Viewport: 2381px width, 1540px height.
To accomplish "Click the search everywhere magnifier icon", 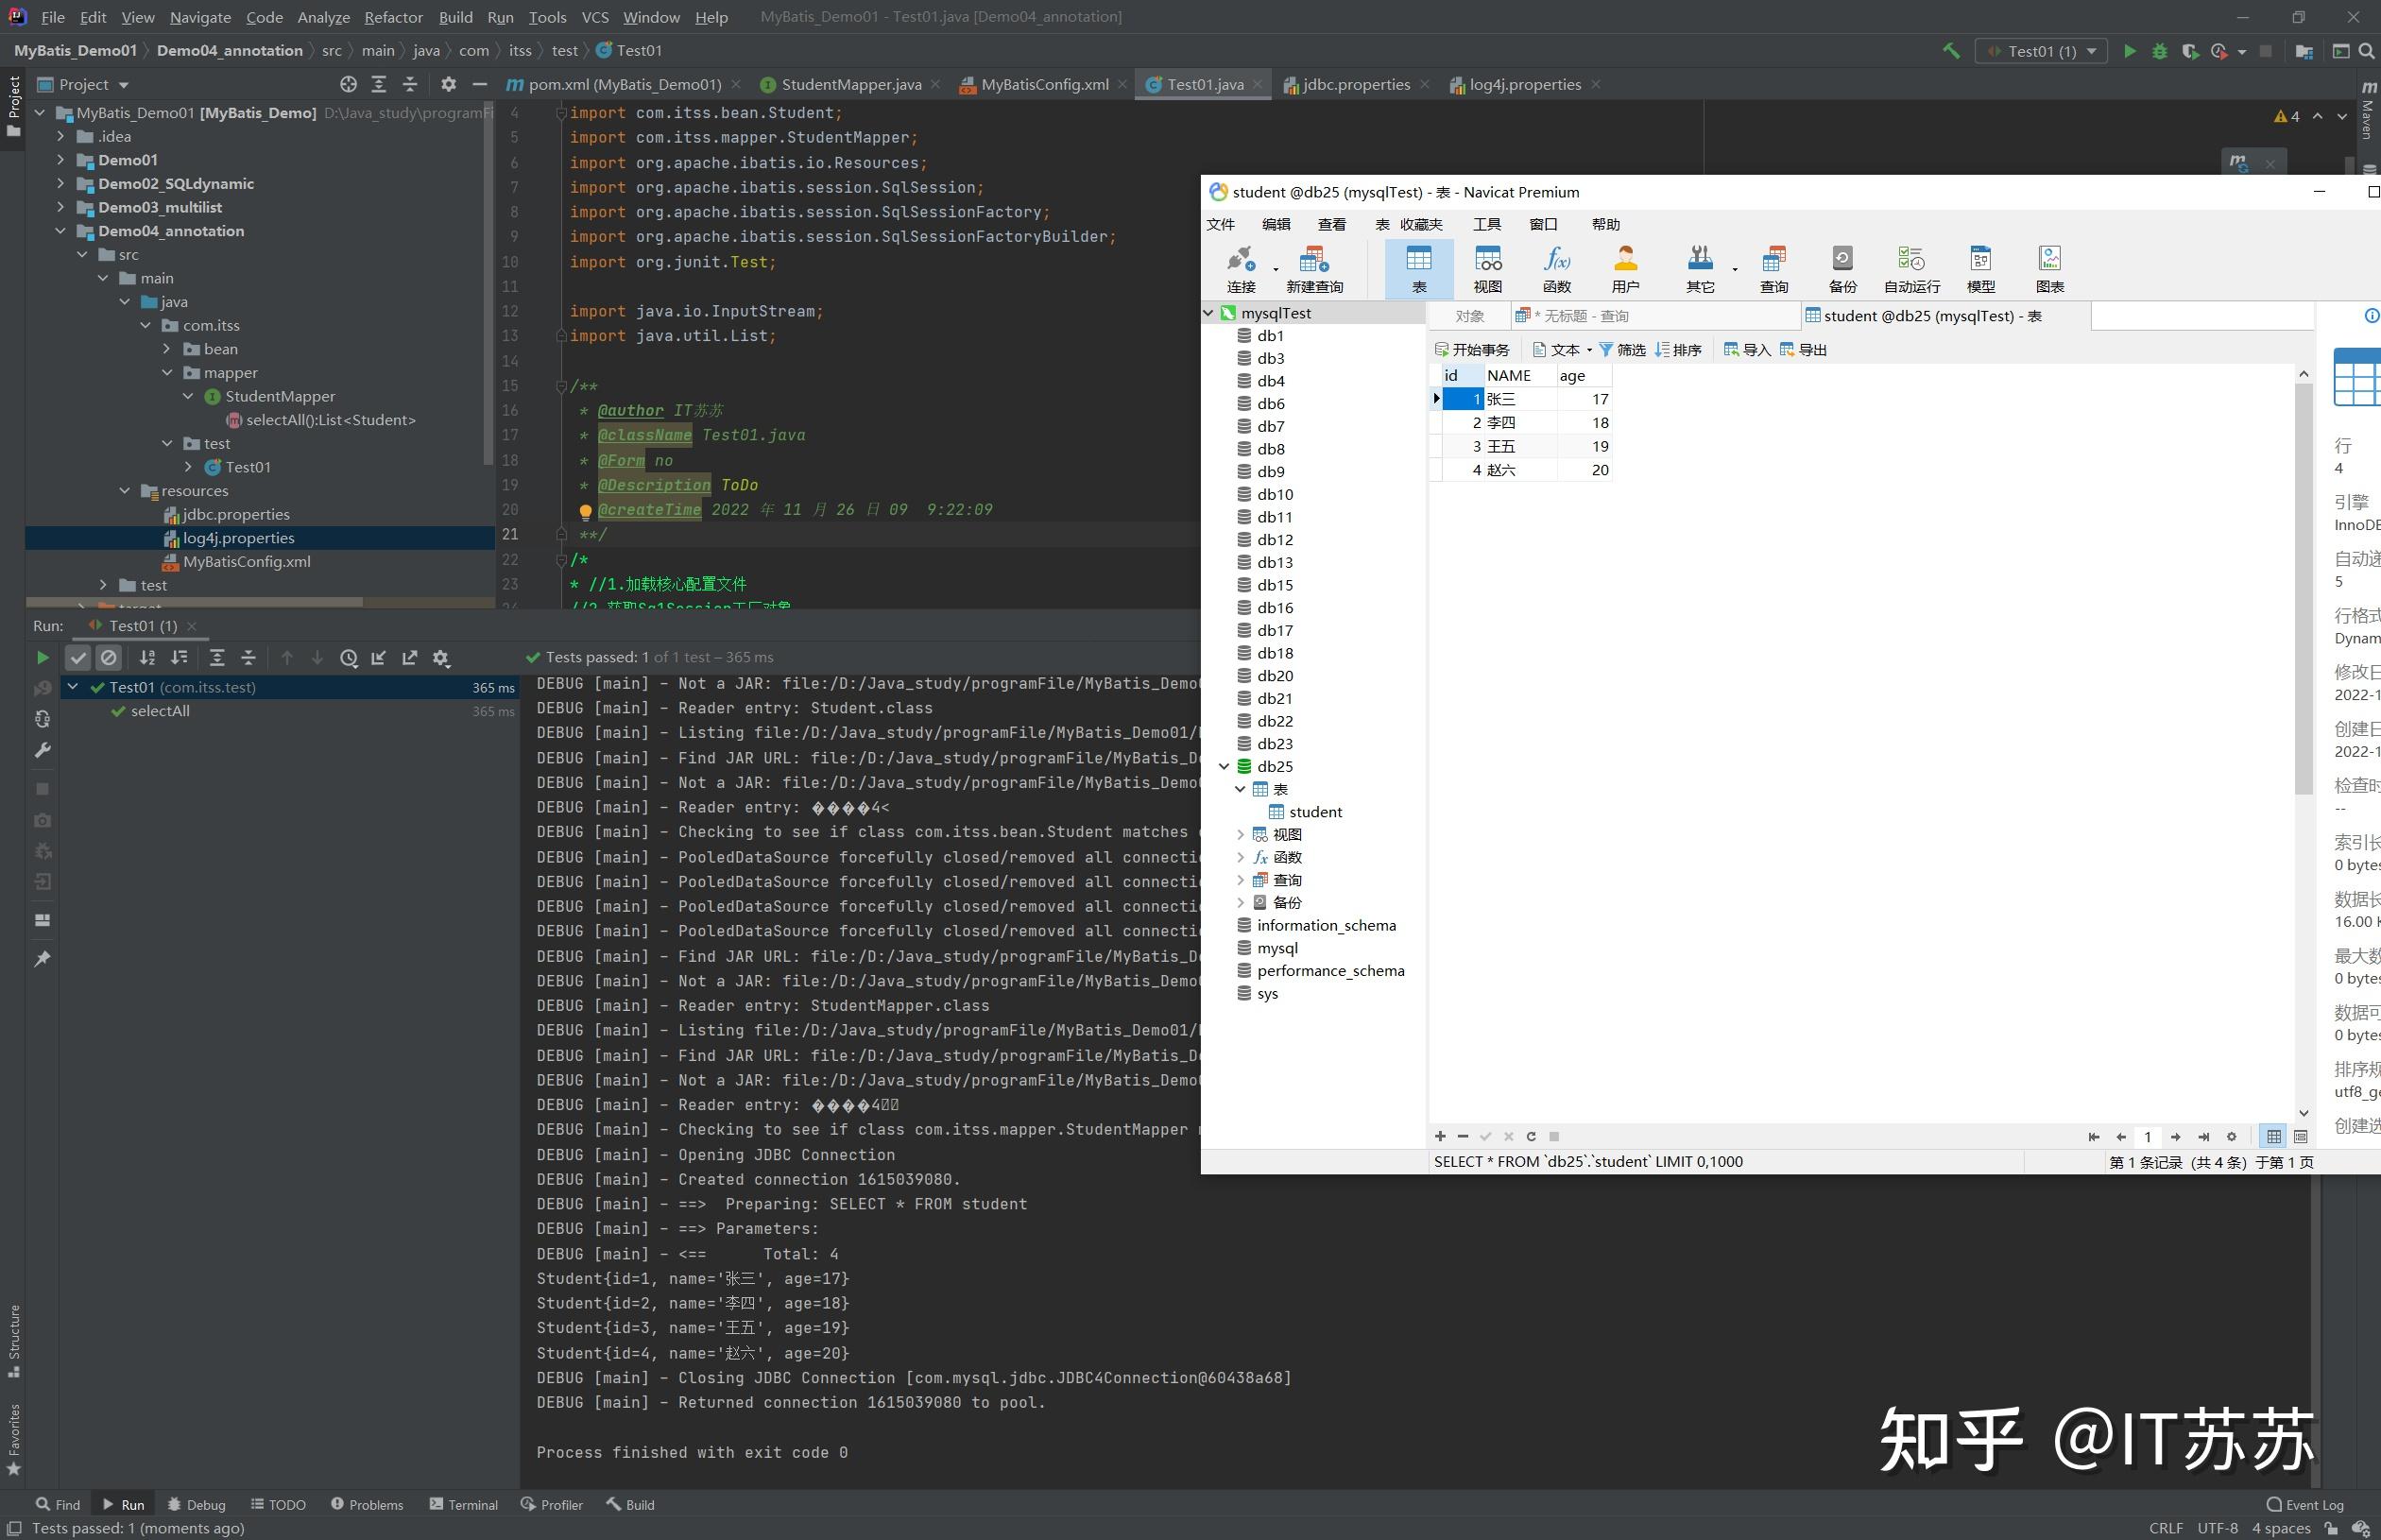I will pyautogui.click(x=2366, y=51).
